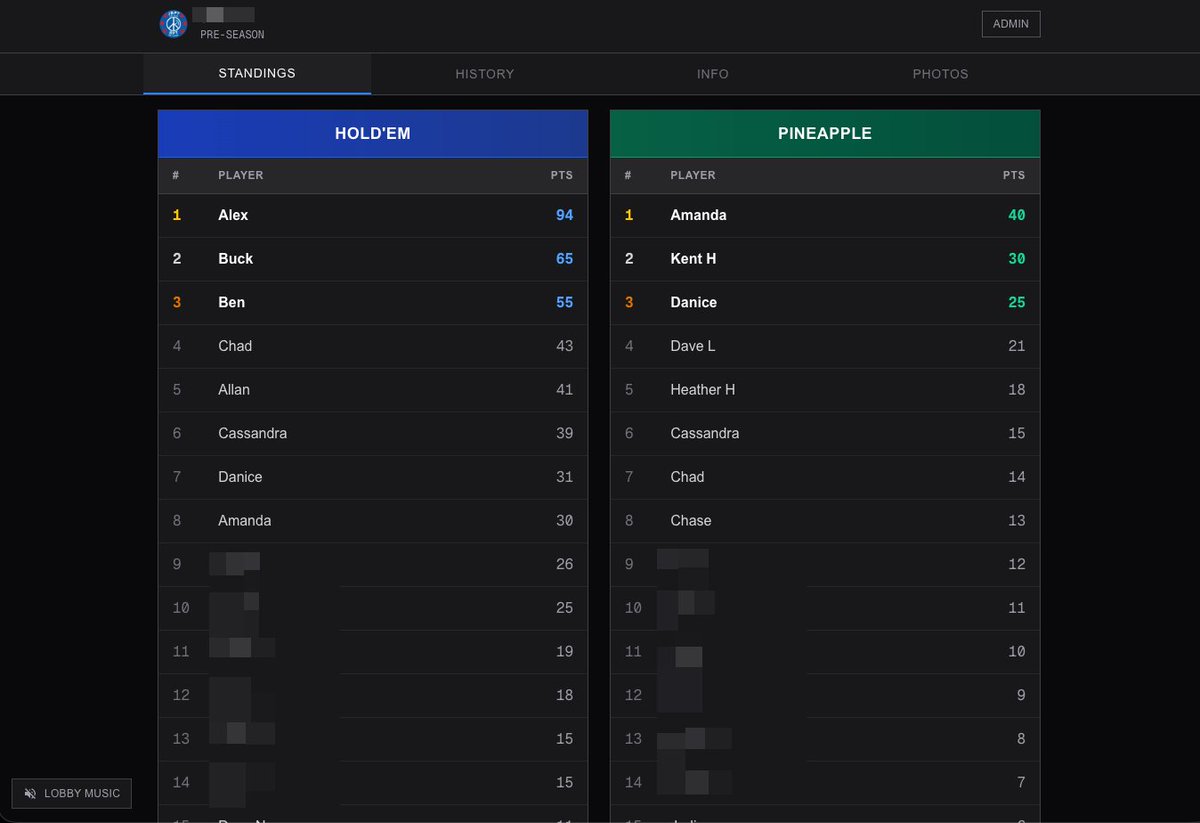Click PTS column header in Pineapple table

pyautogui.click(x=1014, y=175)
